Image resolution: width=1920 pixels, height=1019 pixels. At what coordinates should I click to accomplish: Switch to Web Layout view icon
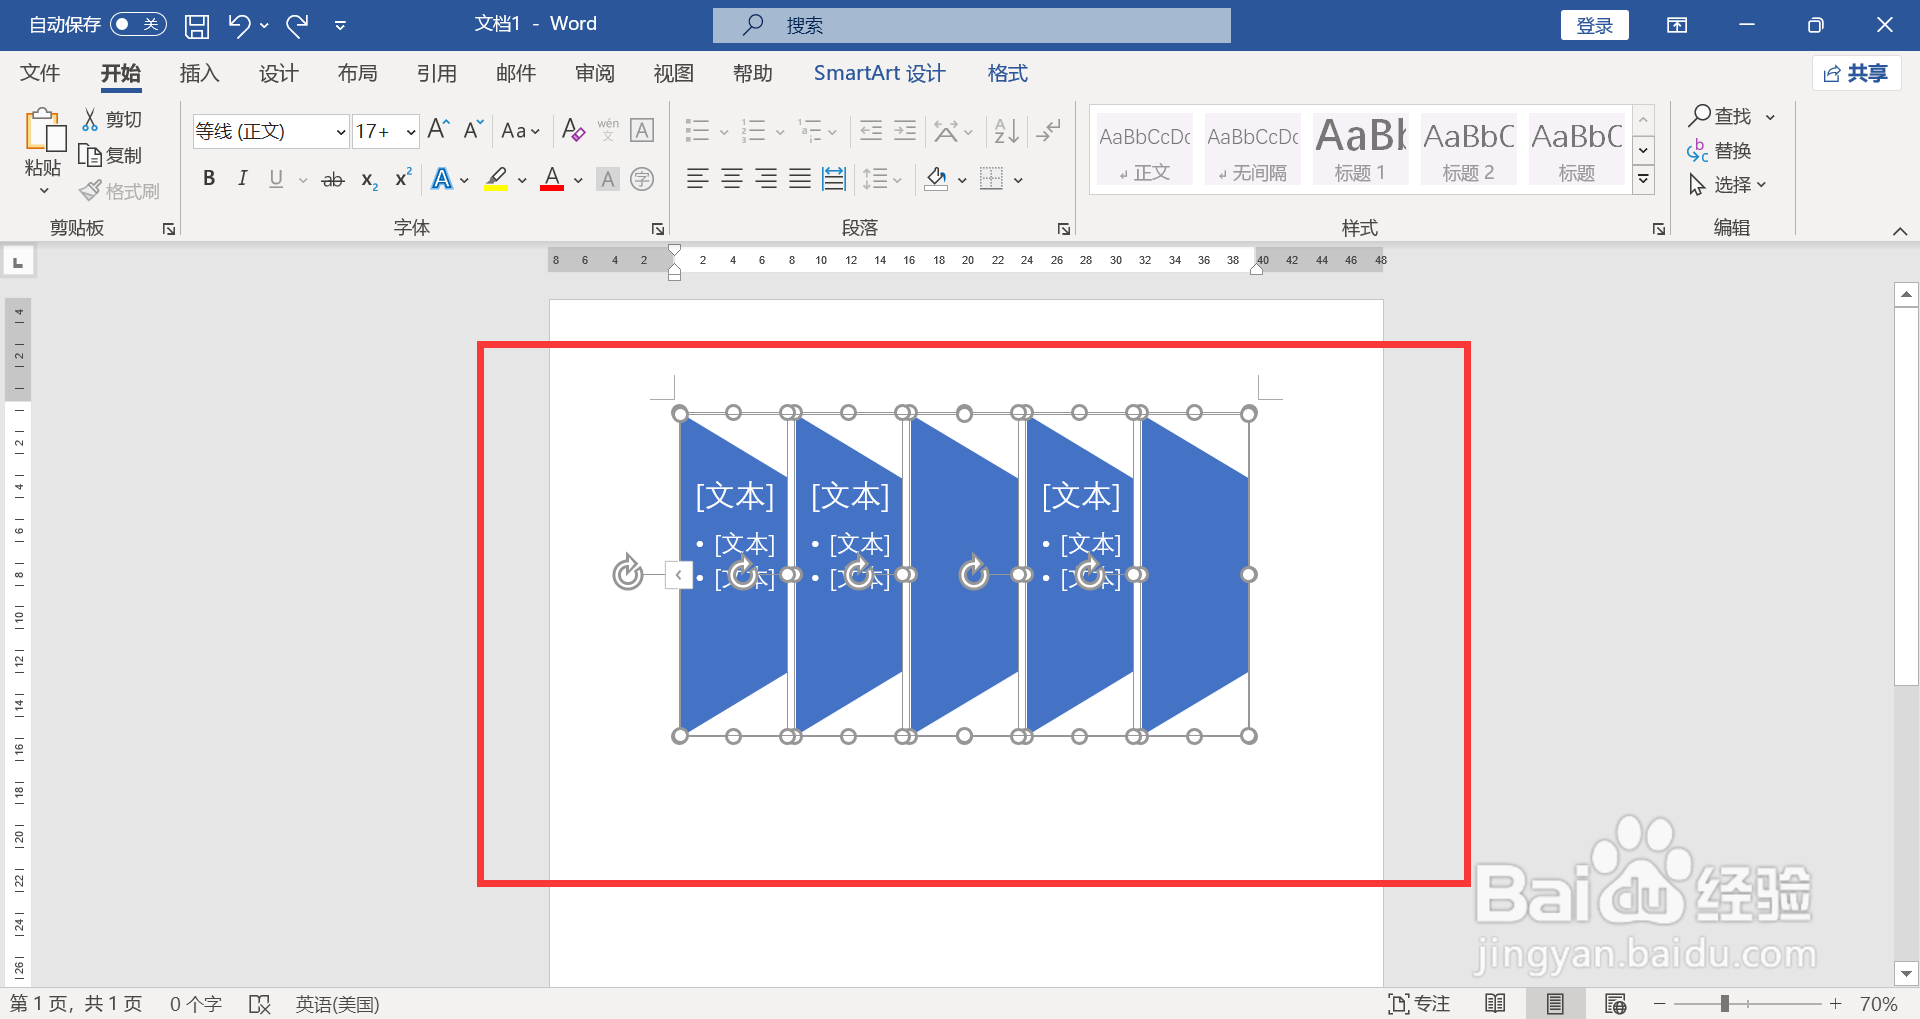tap(1615, 1003)
